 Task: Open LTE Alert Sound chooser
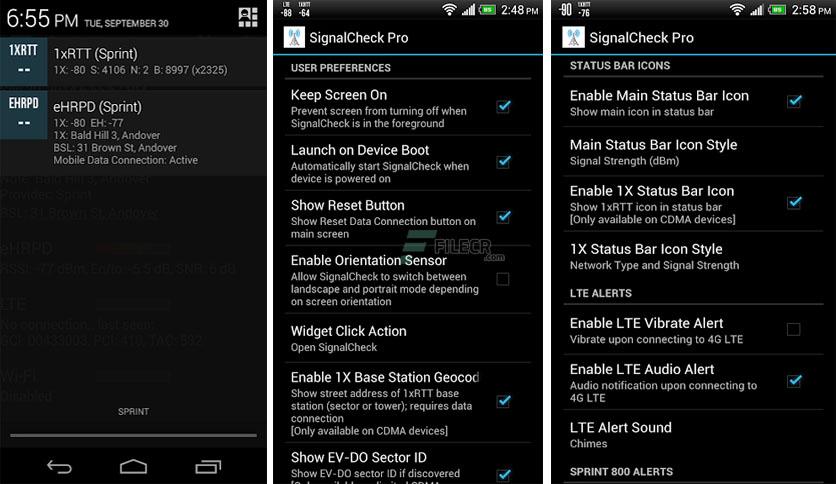click(x=693, y=435)
